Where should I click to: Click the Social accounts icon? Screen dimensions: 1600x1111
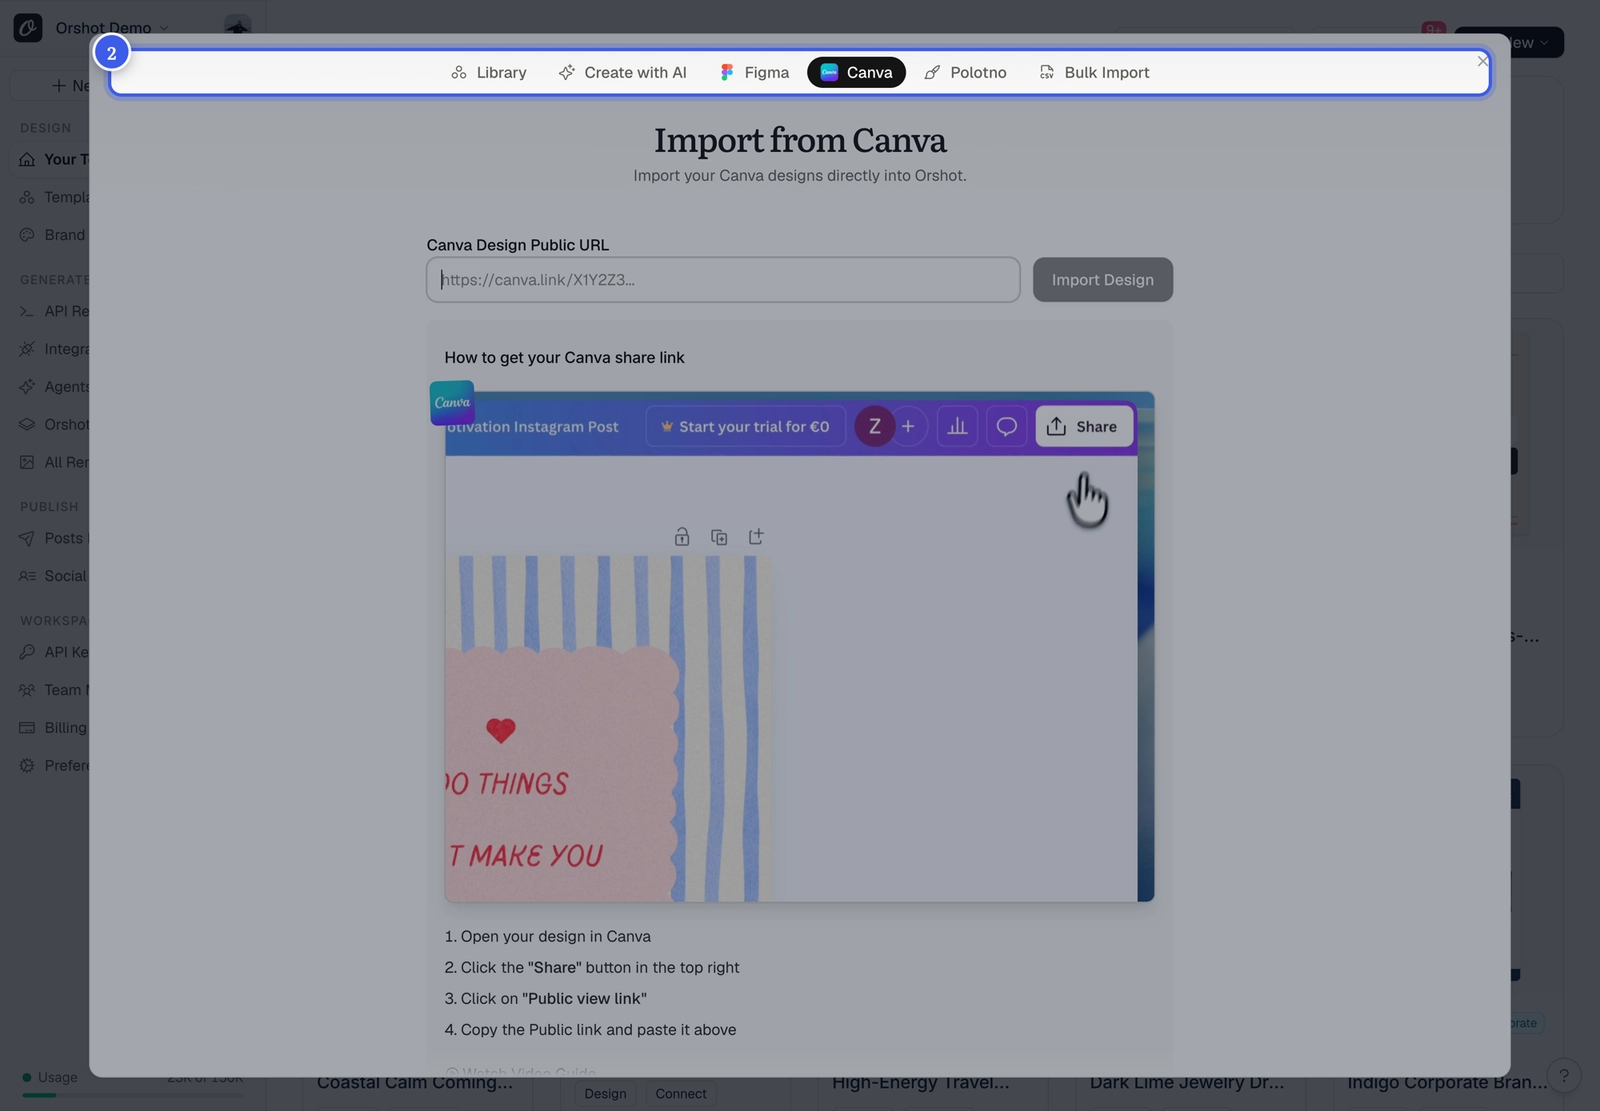pos(27,576)
